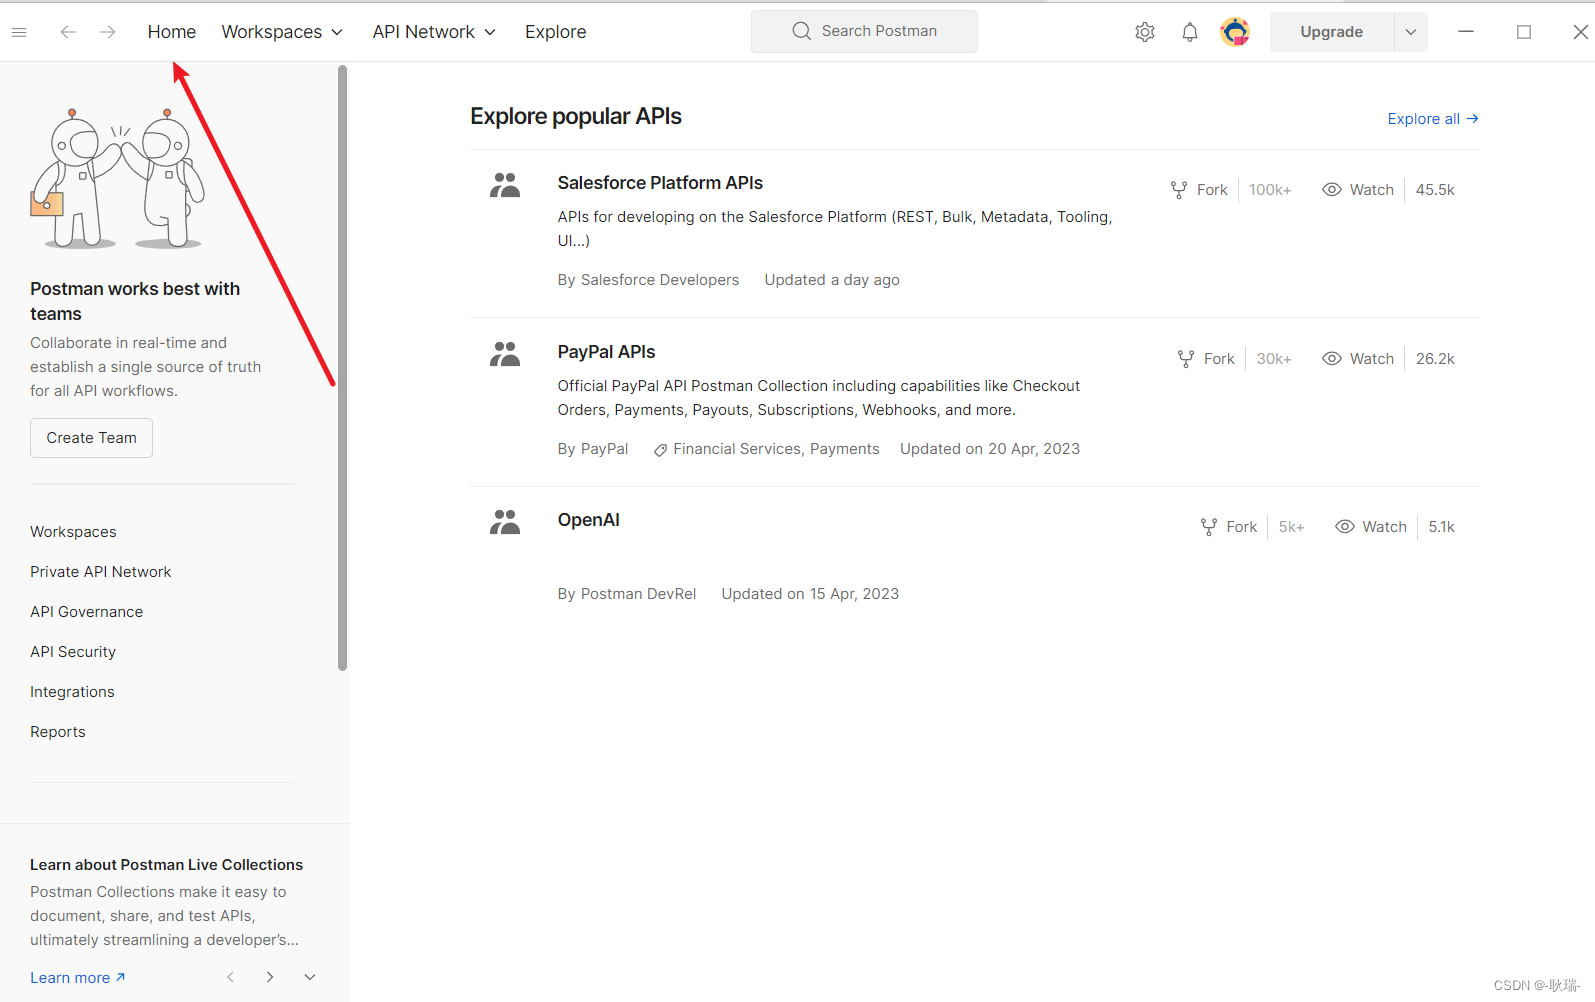Open the OpenAI title

pyautogui.click(x=588, y=520)
